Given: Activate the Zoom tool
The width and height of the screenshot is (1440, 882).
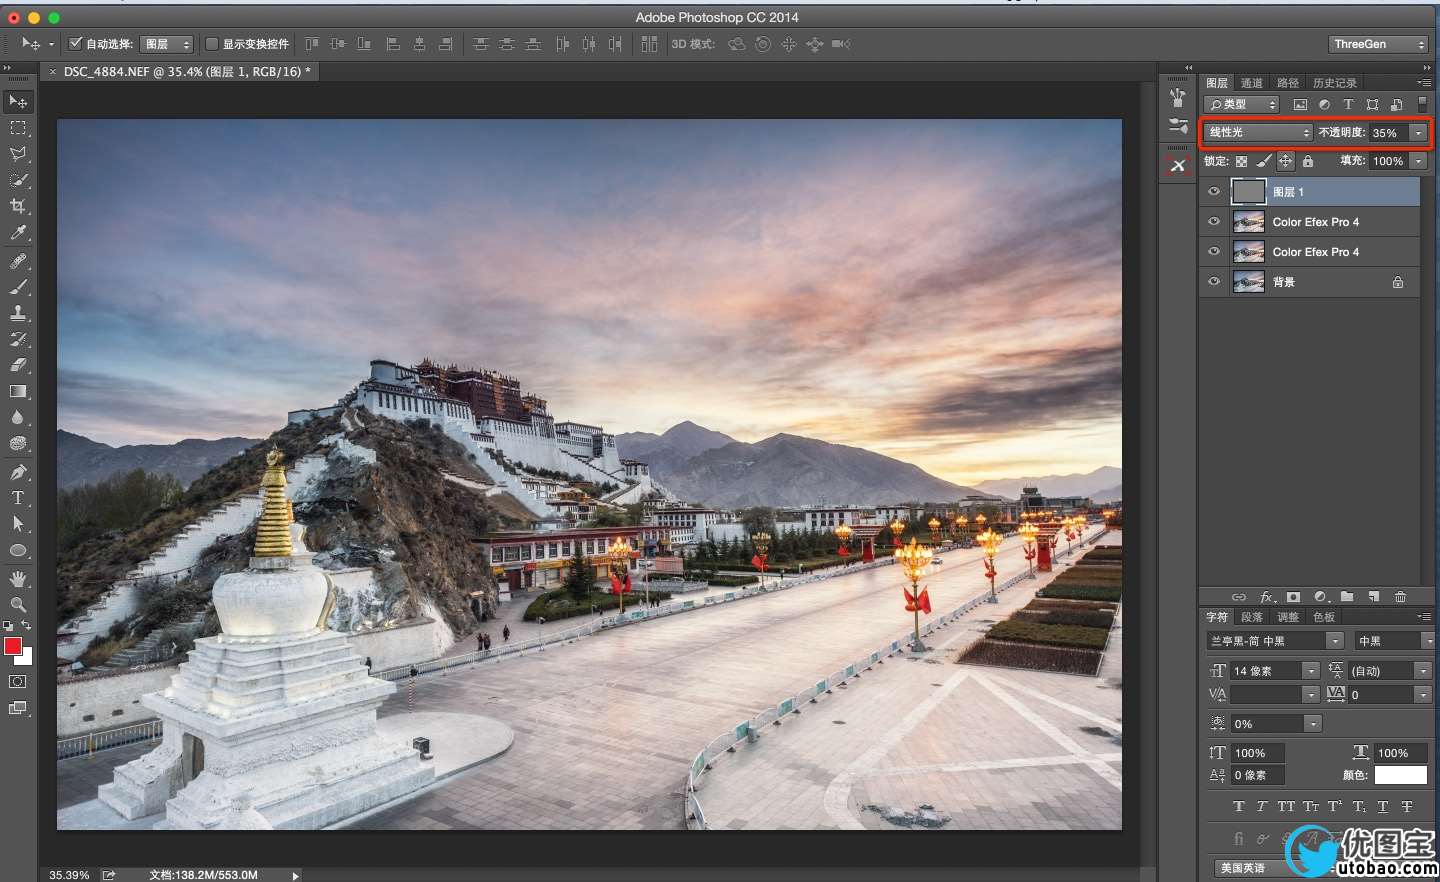Looking at the screenshot, I should coord(18,605).
